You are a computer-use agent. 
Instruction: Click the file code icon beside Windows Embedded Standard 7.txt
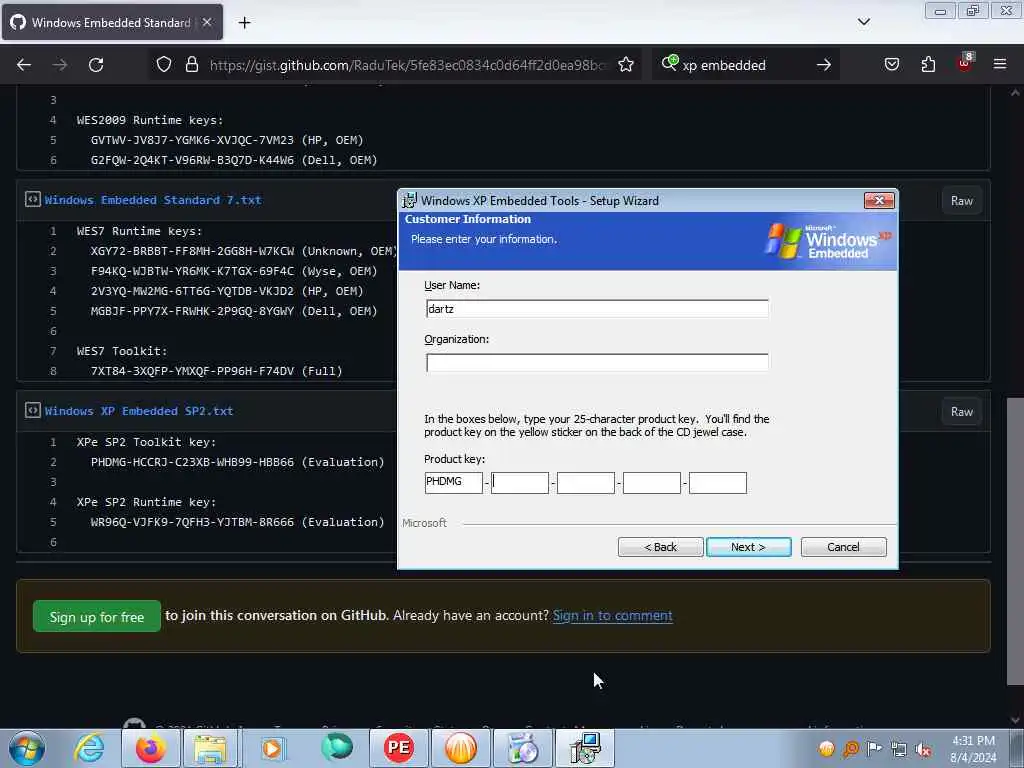click(33, 199)
